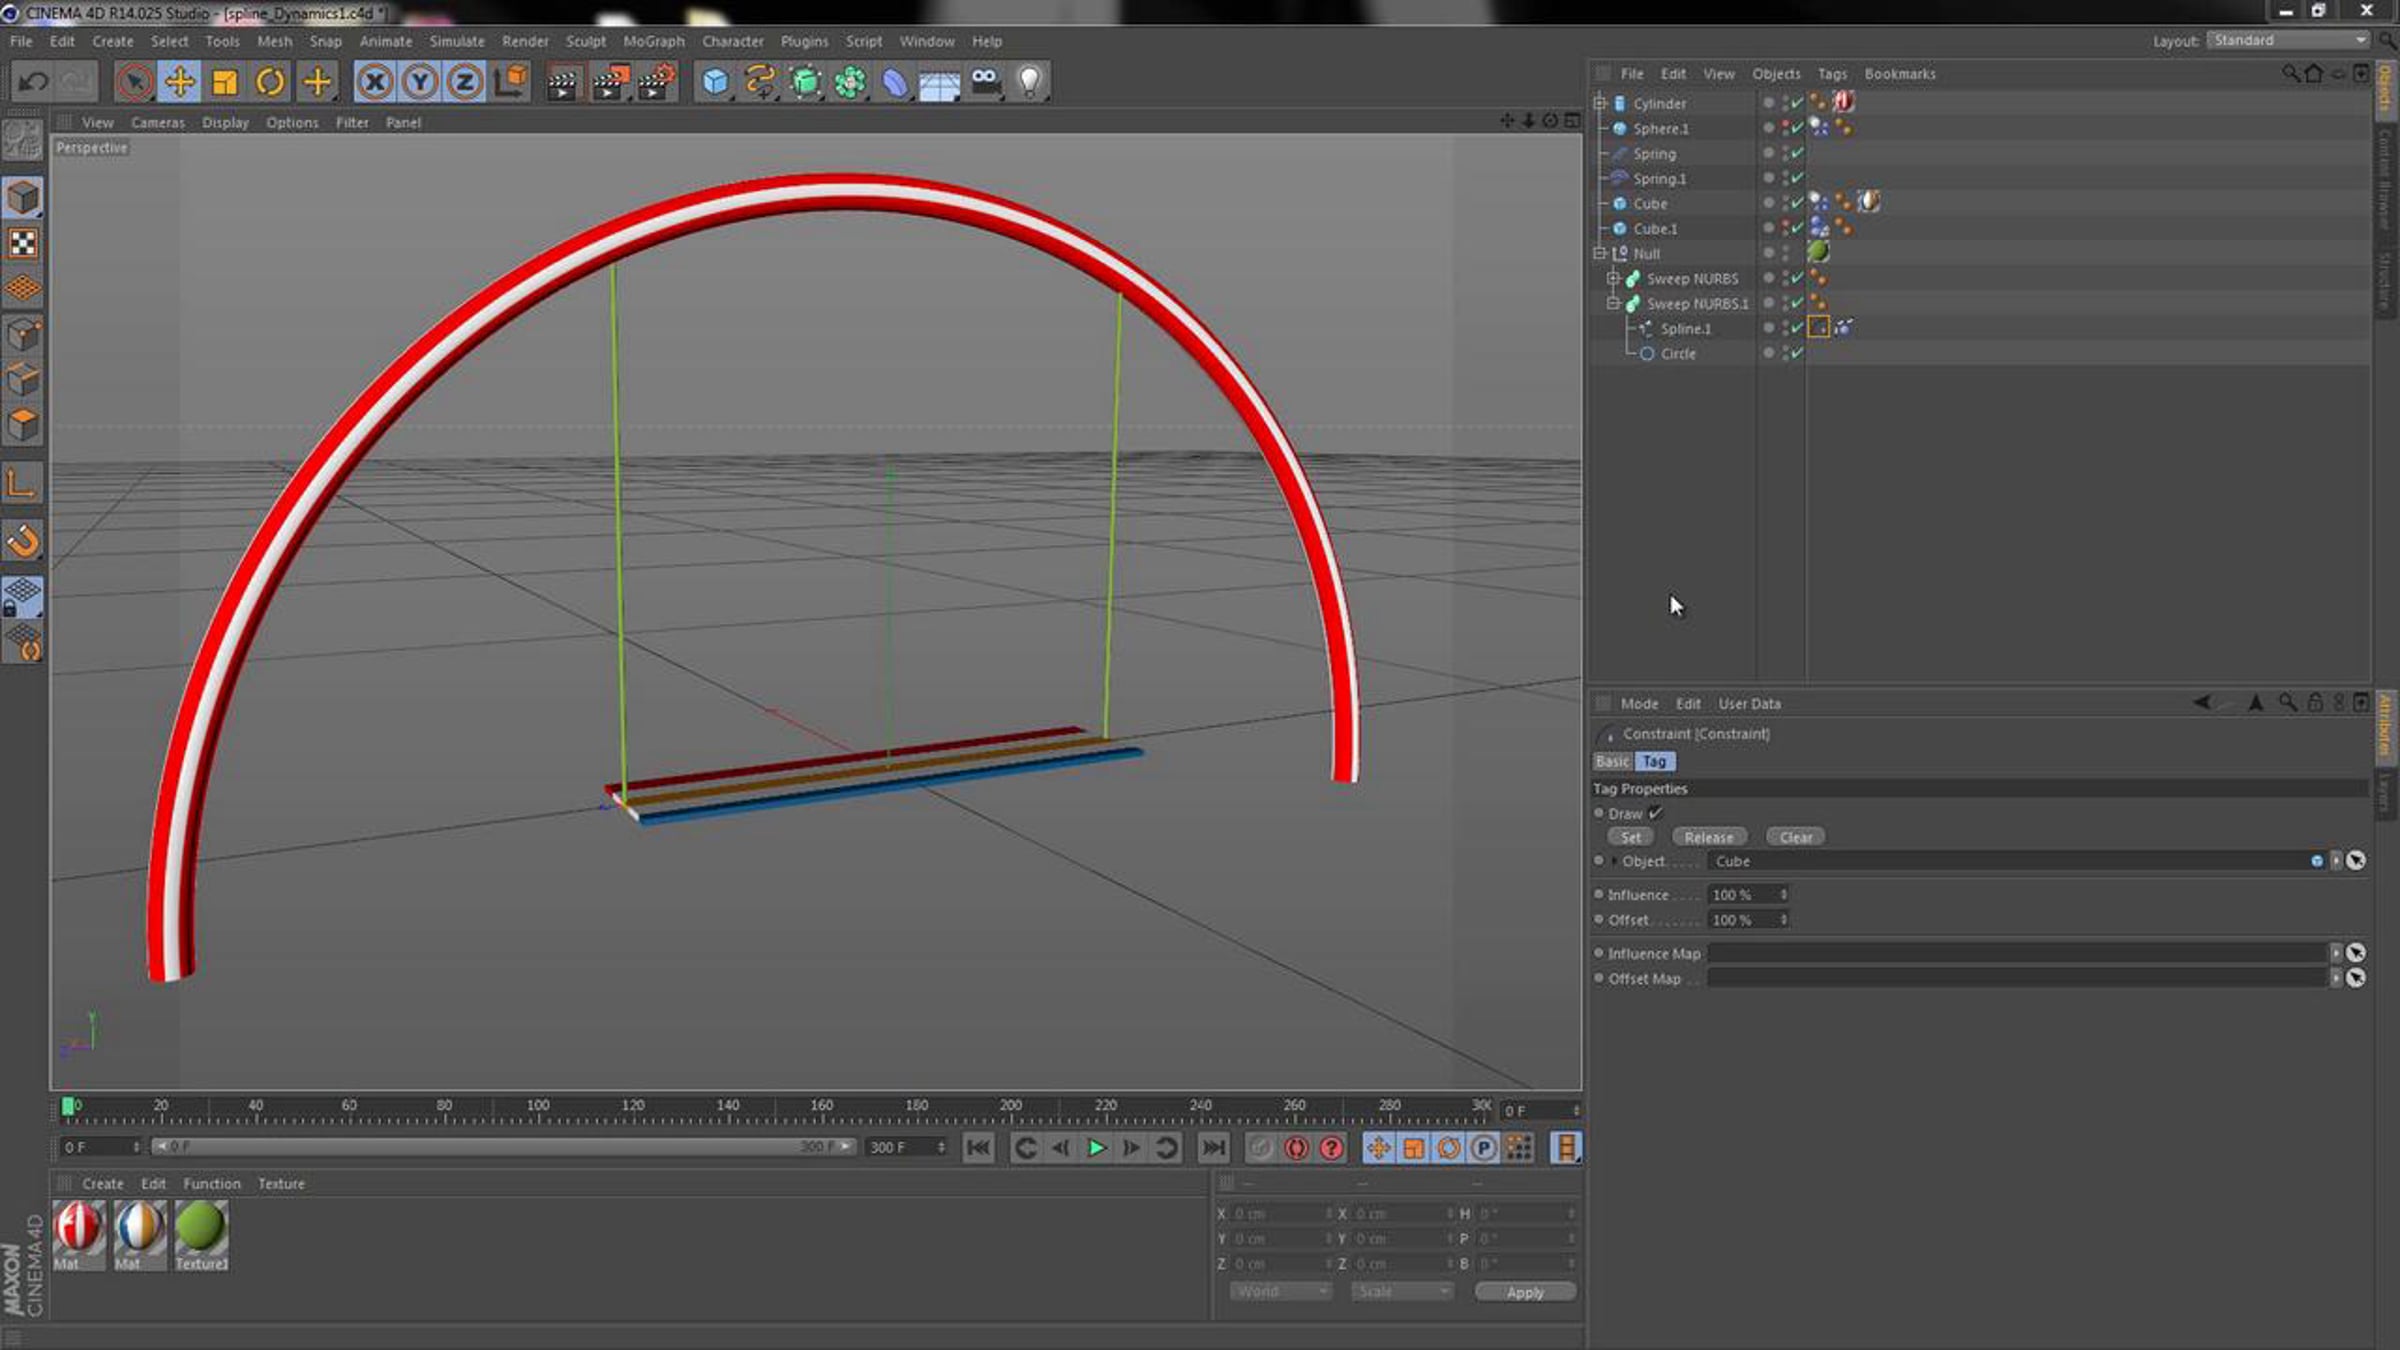This screenshot has height=1350, width=2400.
Task: Open the deformer objects icon
Action: coord(895,82)
